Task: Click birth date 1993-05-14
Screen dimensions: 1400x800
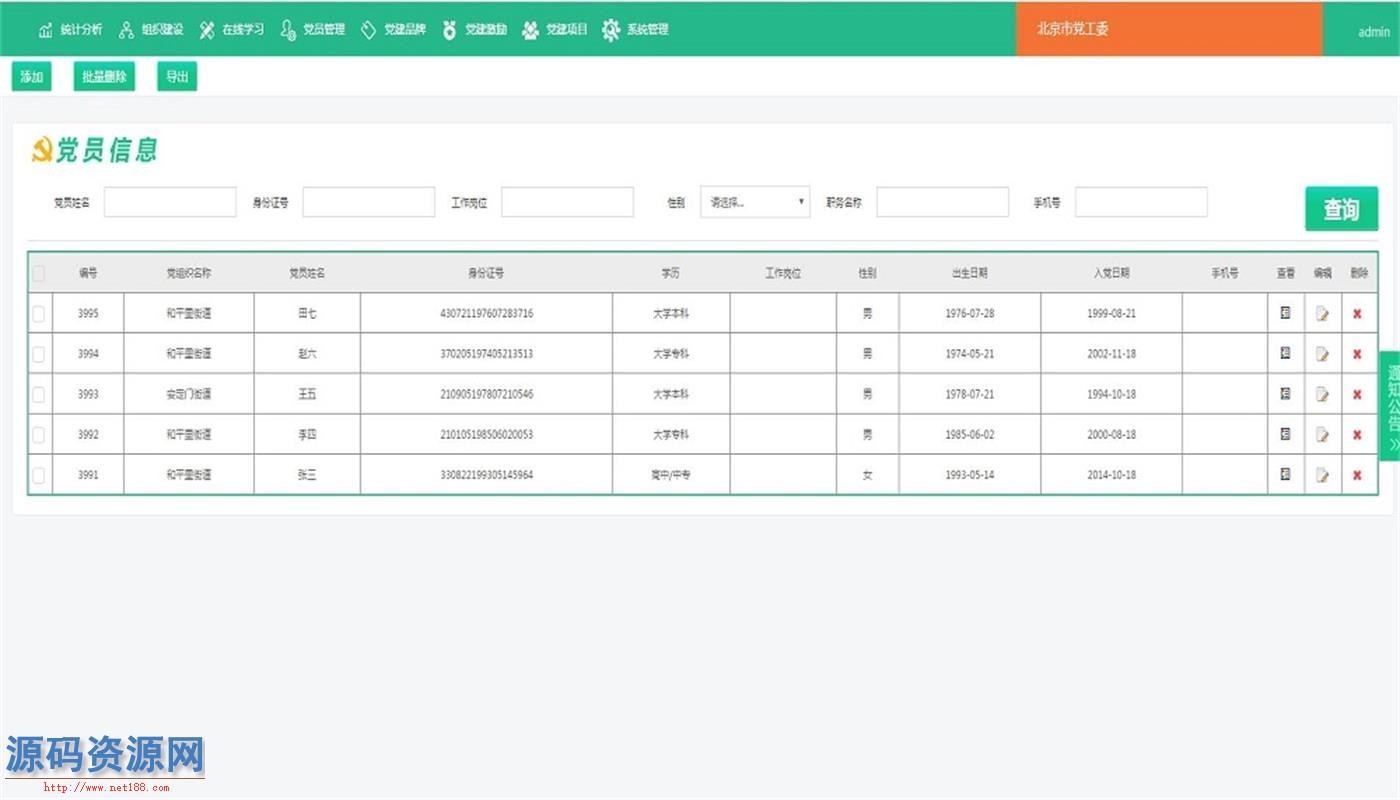Action: [970, 475]
